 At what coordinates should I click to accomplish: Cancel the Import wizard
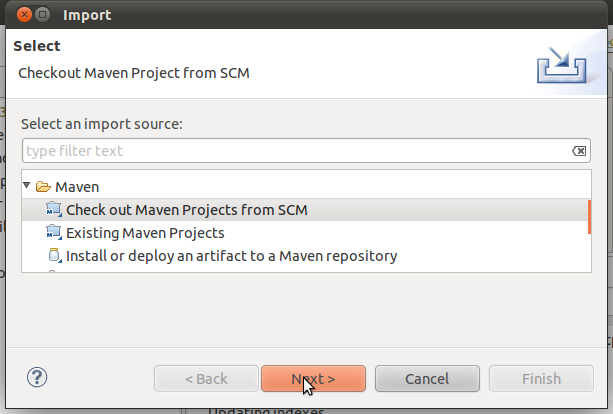pos(427,379)
